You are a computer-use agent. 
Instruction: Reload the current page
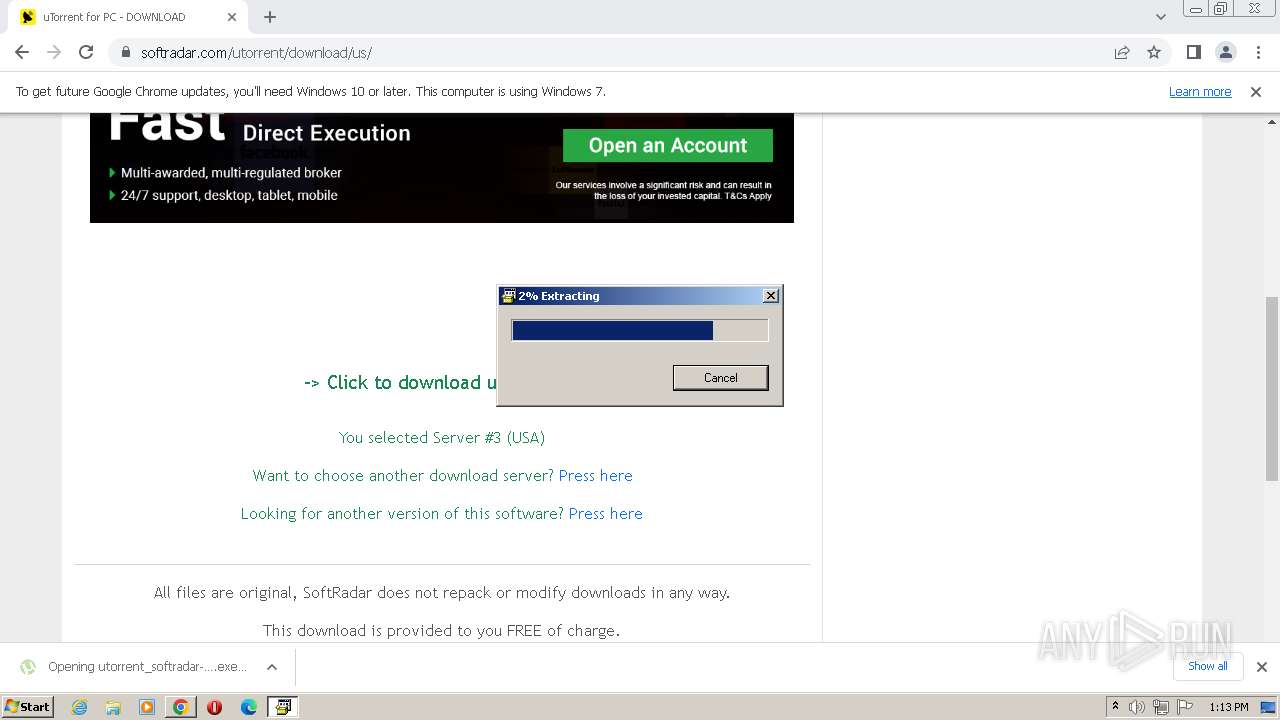tap(86, 52)
